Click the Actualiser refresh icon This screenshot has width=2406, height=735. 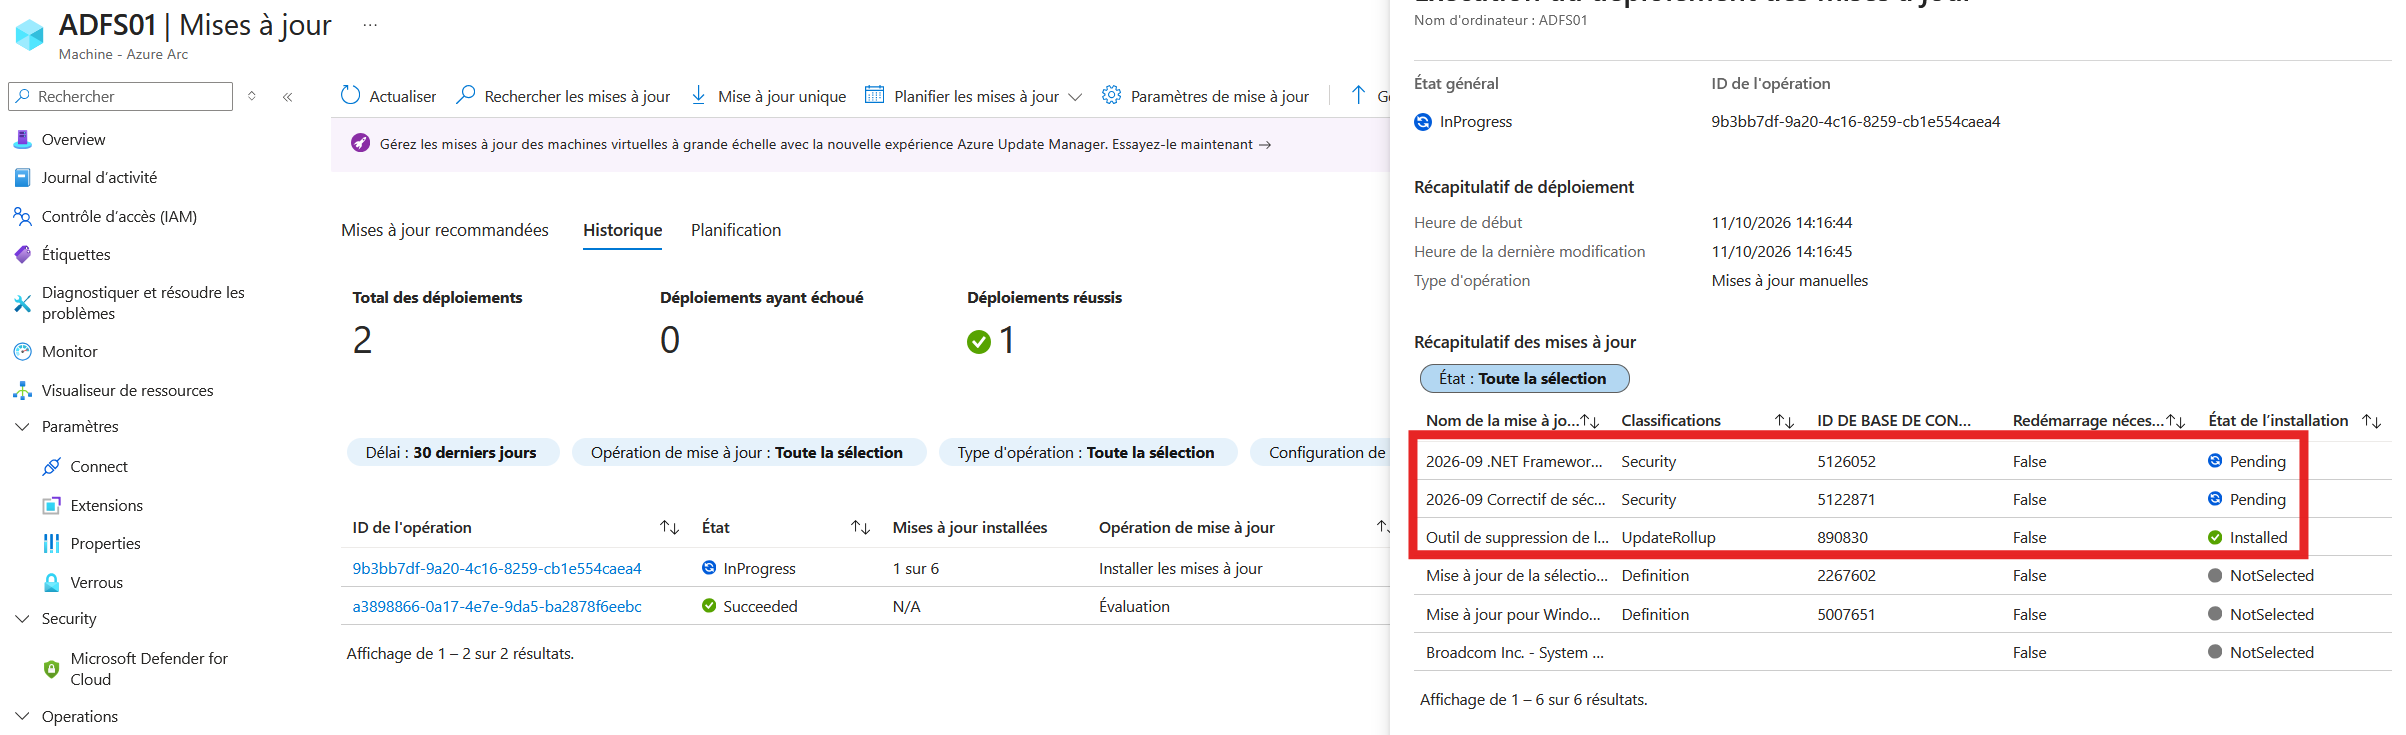pos(350,95)
